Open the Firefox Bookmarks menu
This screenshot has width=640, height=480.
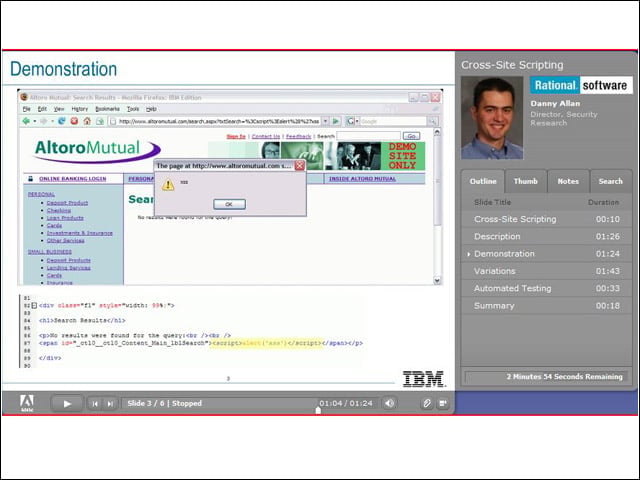(107, 109)
